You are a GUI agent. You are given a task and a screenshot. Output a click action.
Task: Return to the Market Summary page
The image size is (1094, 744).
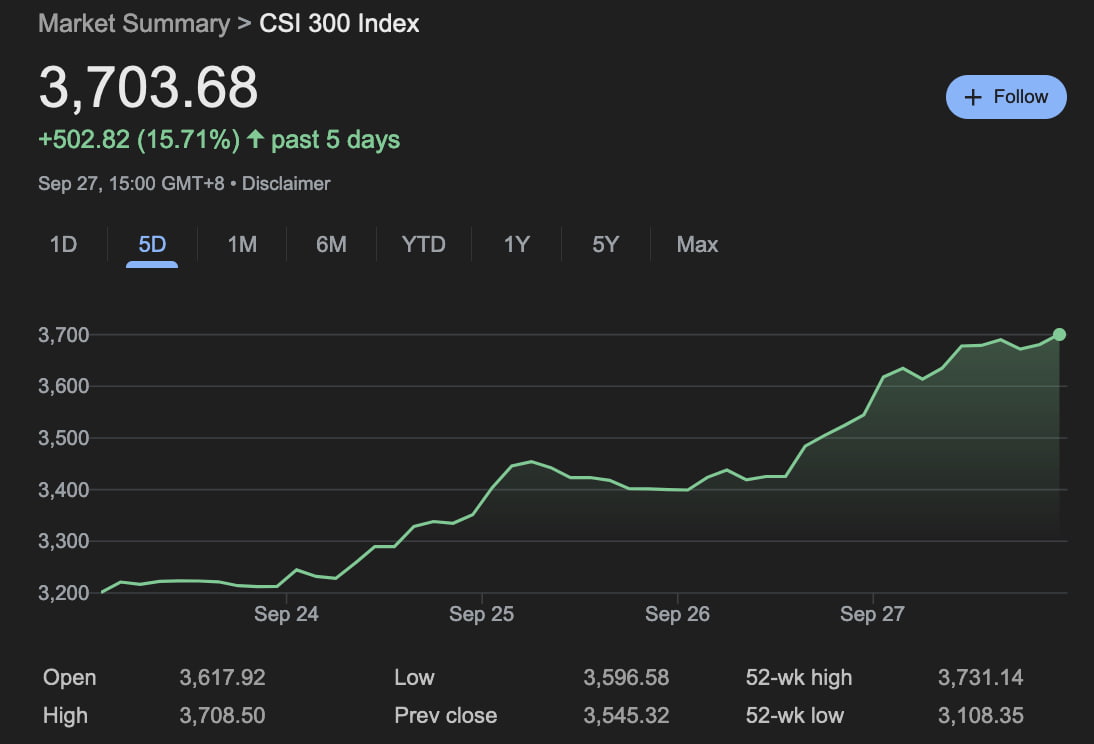134,23
